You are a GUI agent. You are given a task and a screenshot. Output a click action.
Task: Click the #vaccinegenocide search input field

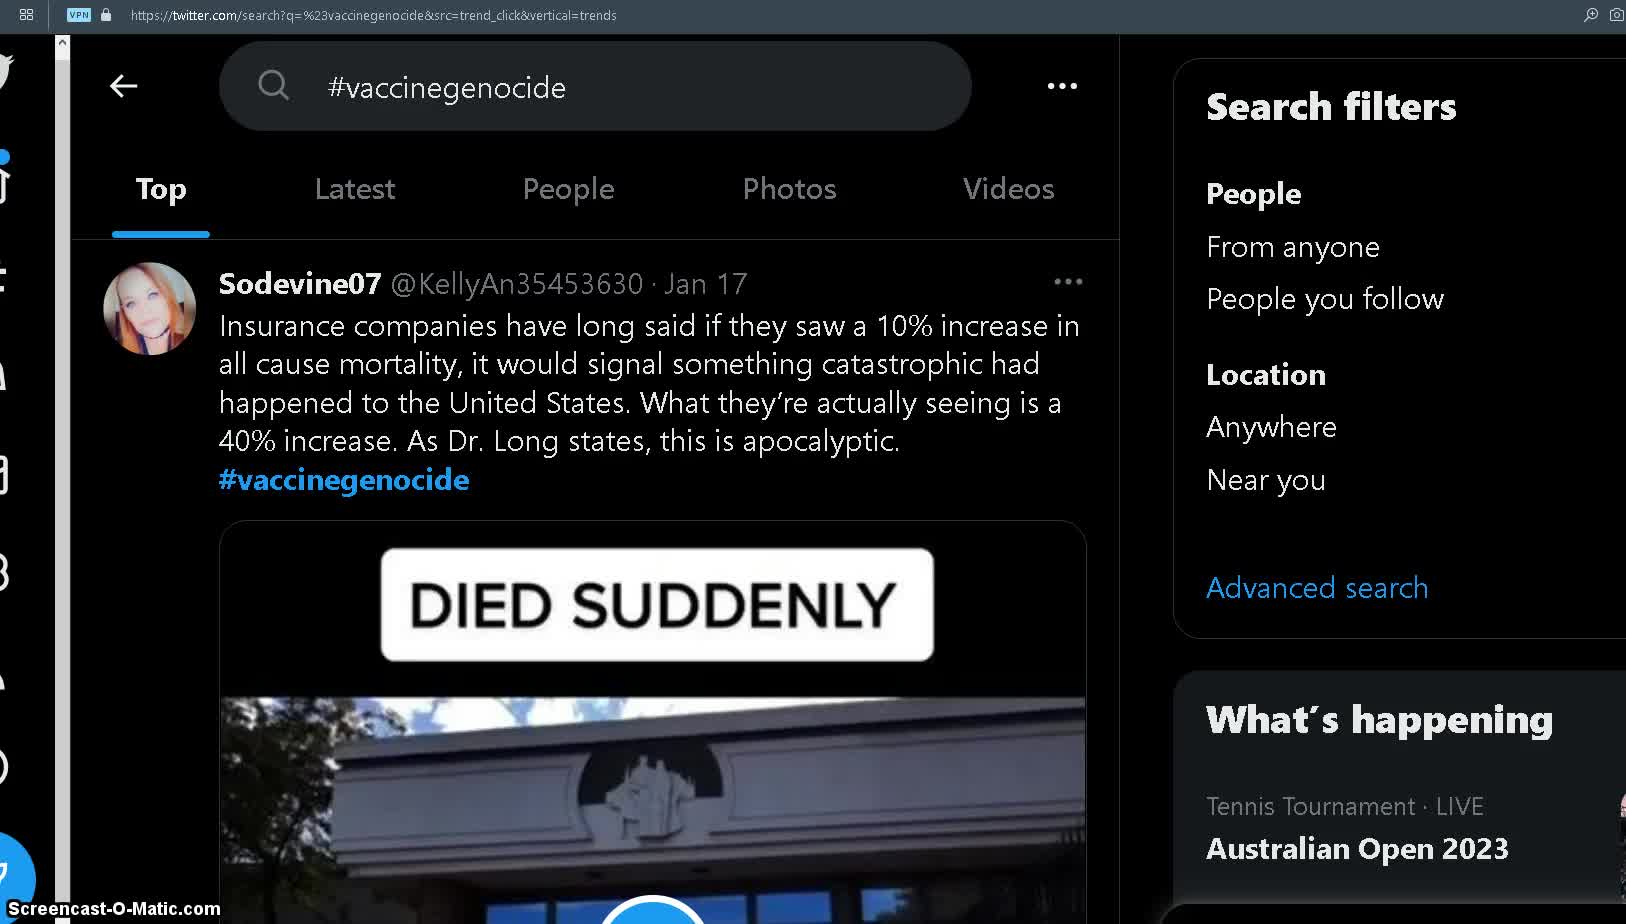point(595,87)
